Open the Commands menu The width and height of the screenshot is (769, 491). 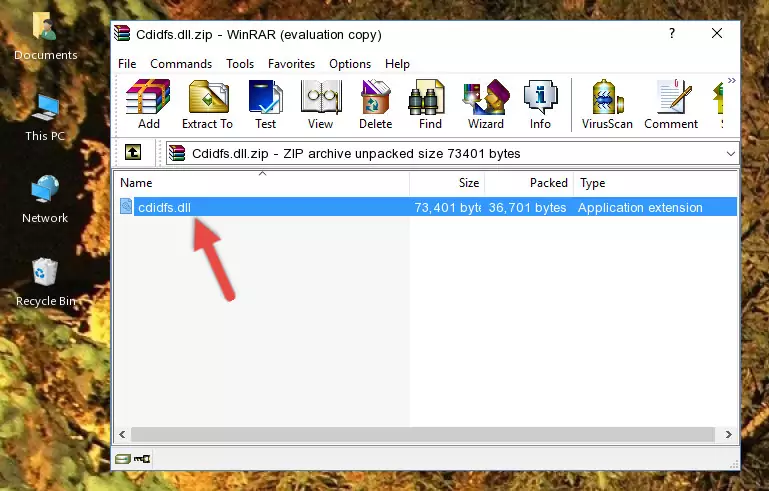coord(181,64)
